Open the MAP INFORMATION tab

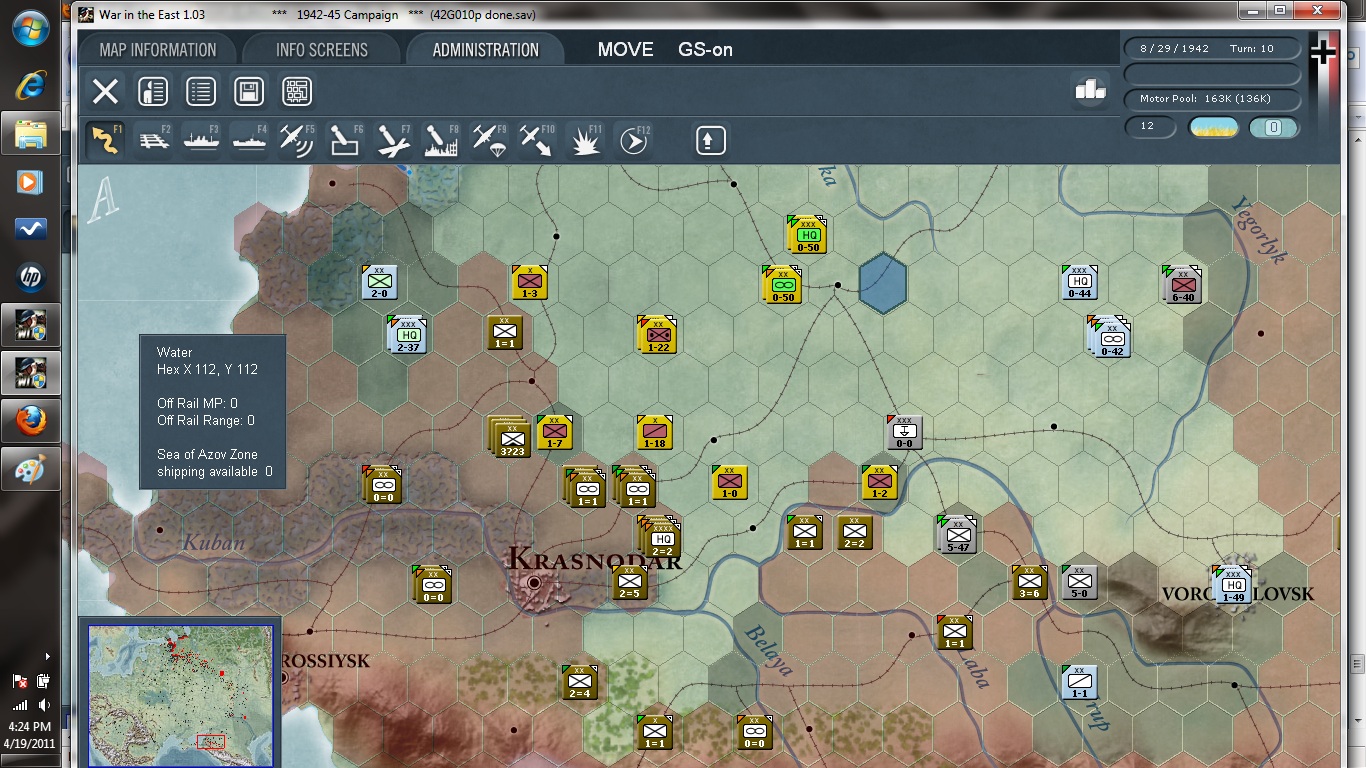coord(158,50)
